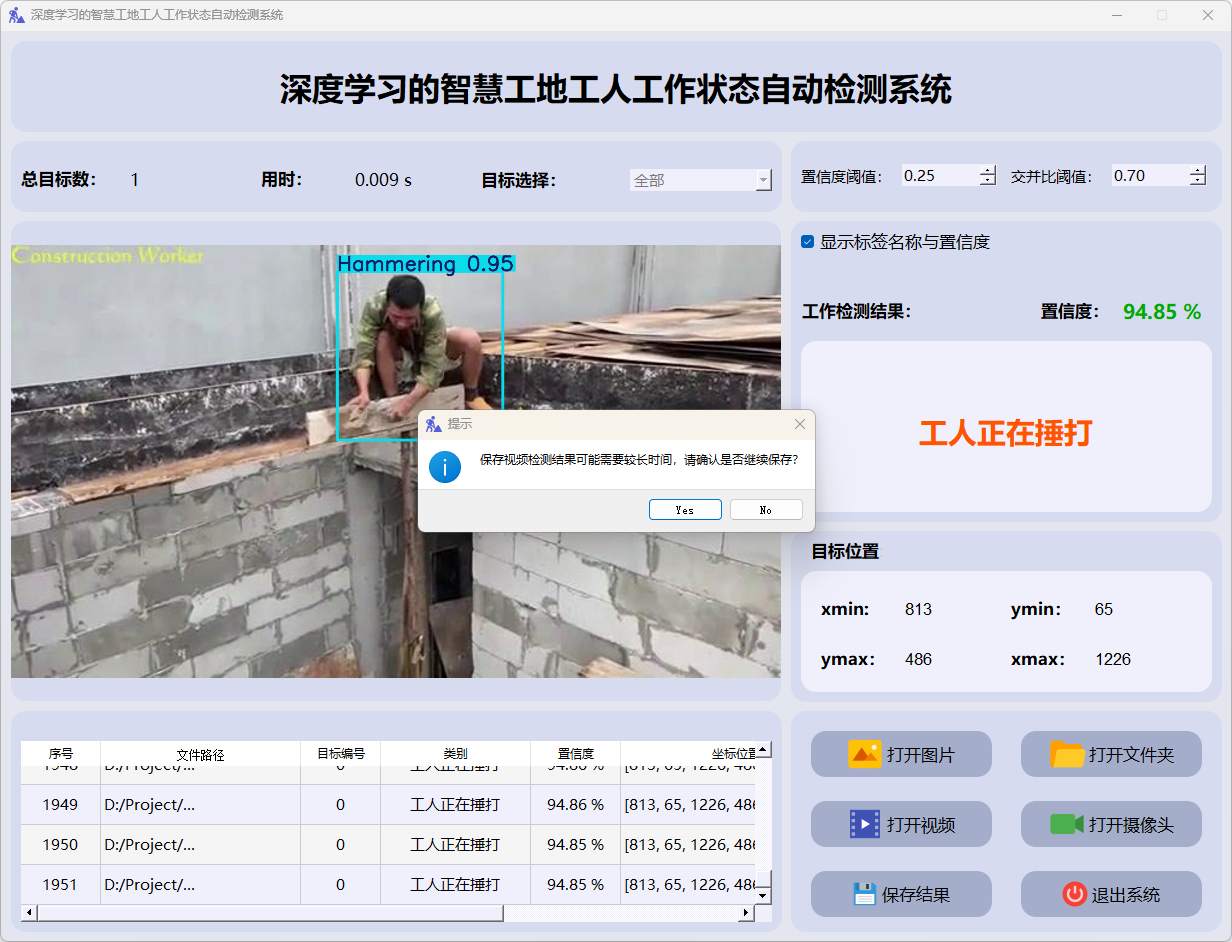Click the 置信度 column header in table

point(575,754)
